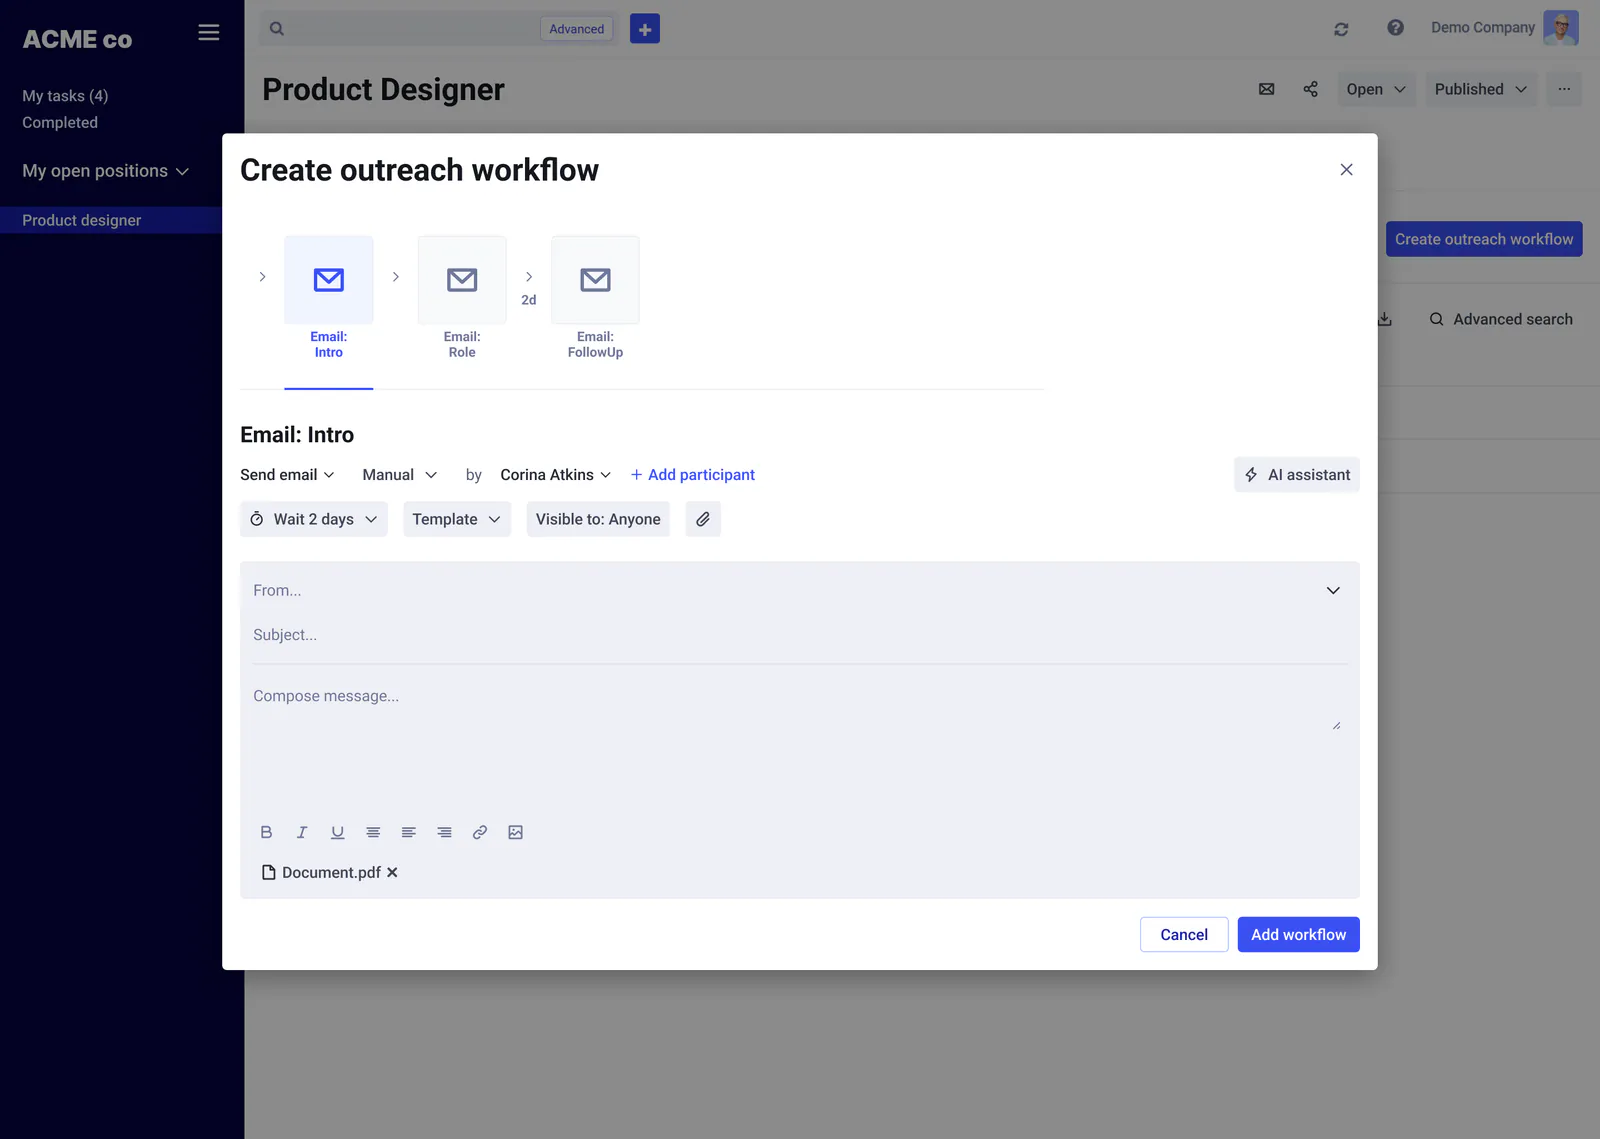This screenshot has height=1139, width=1600.
Task: Click the Bold formatting icon
Action: (266, 832)
